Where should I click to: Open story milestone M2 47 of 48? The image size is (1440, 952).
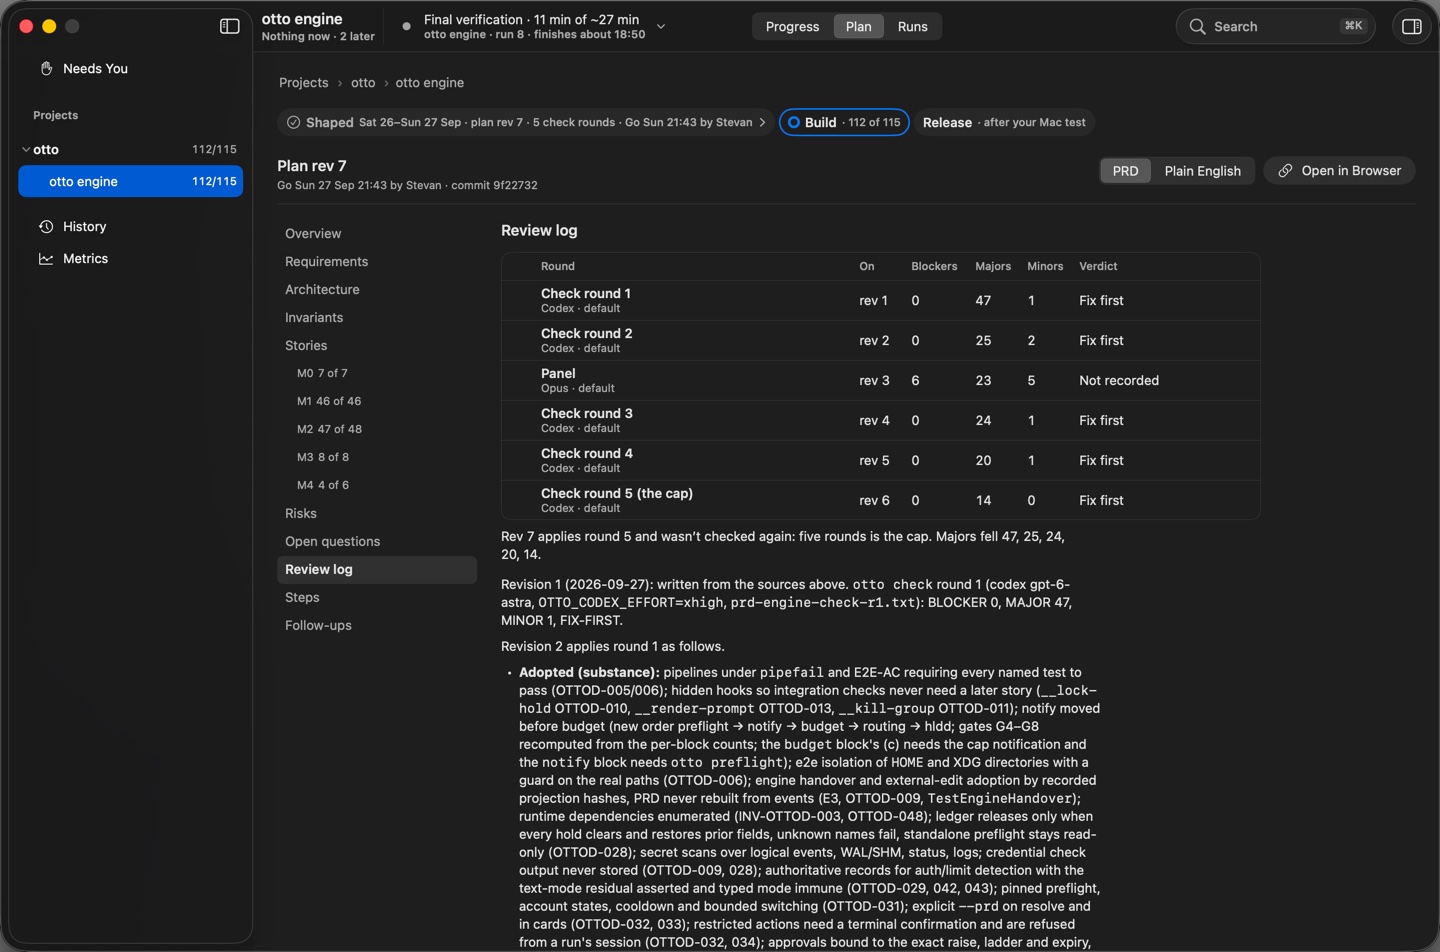point(376,429)
